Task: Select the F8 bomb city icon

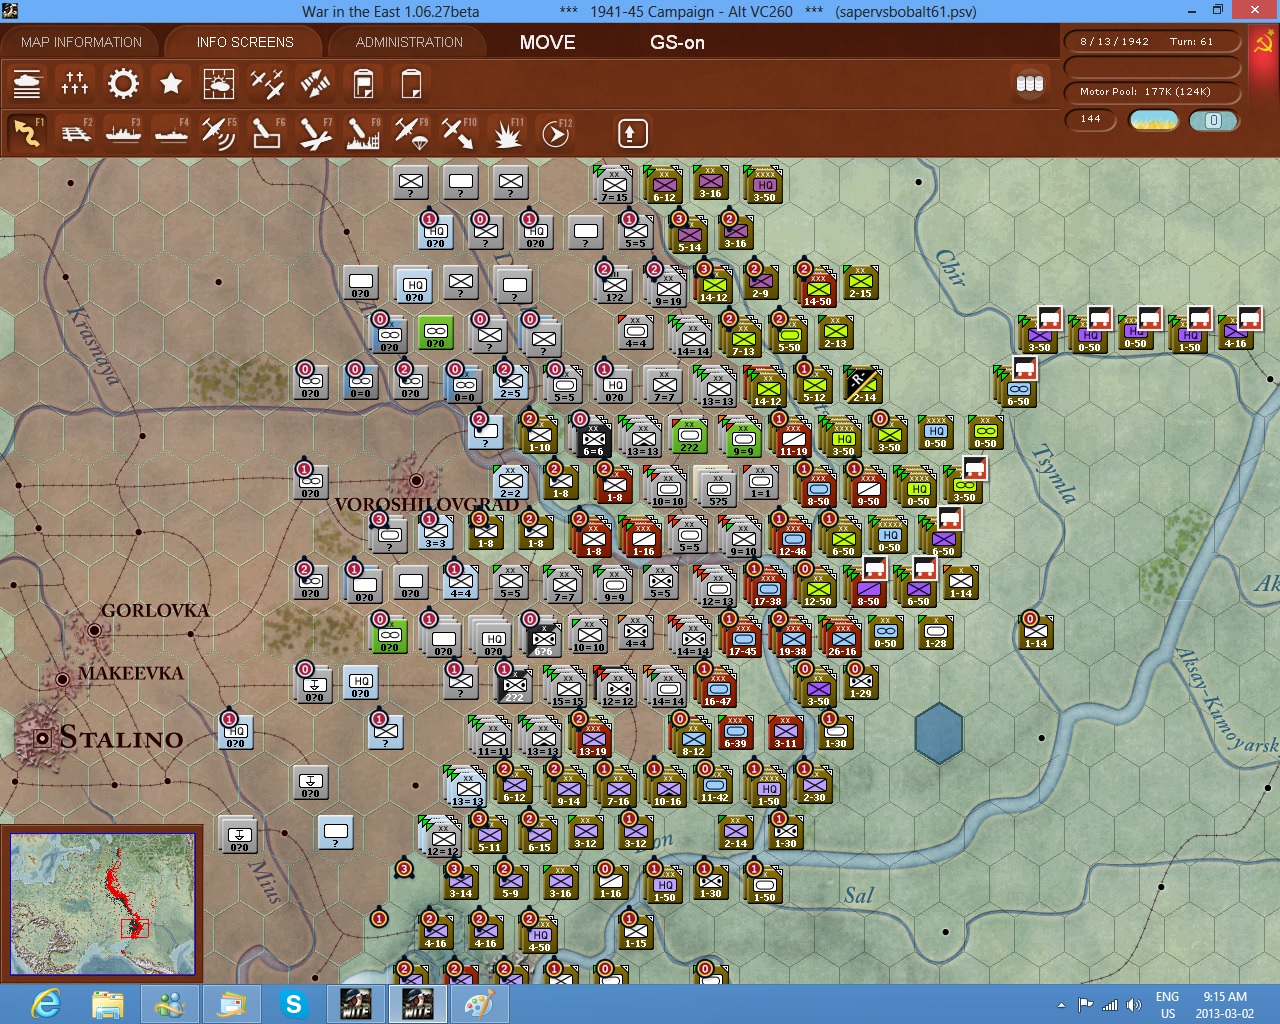Action: (x=363, y=132)
